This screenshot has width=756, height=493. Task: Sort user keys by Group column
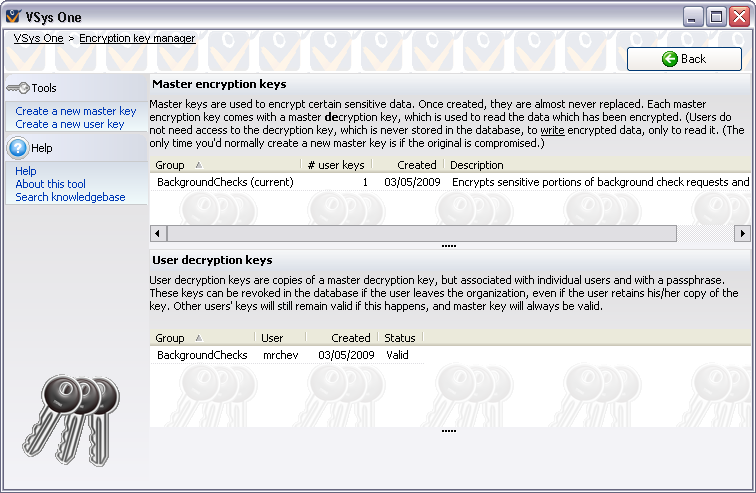(x=202, y=338)
